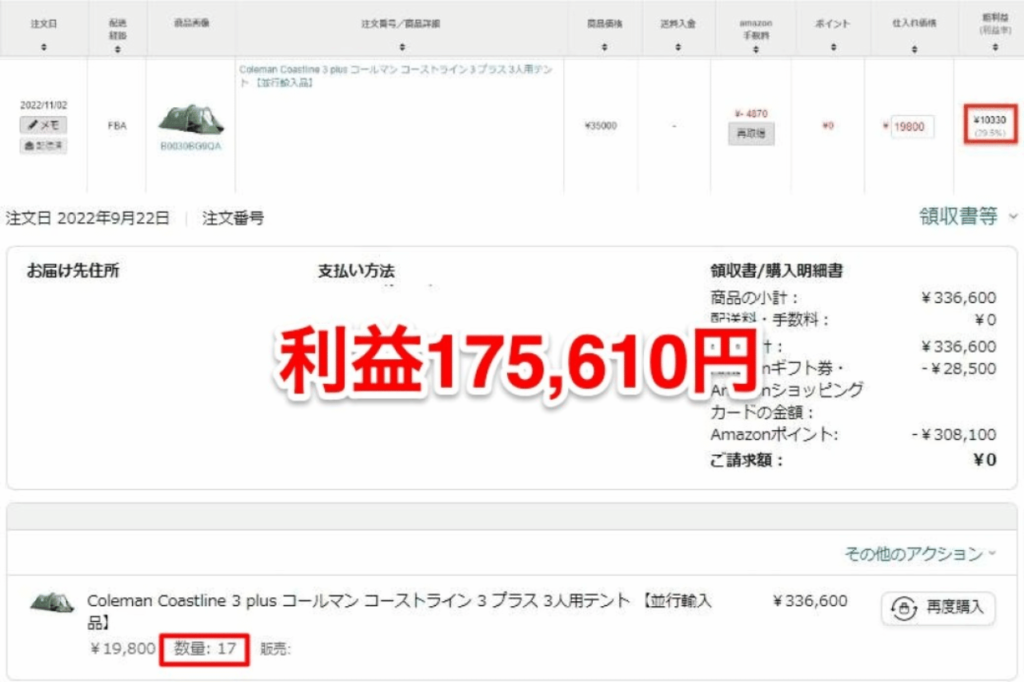Select 商品の小計 amount ¥336,600
The image size is (1024, 682).
[959, 298]
